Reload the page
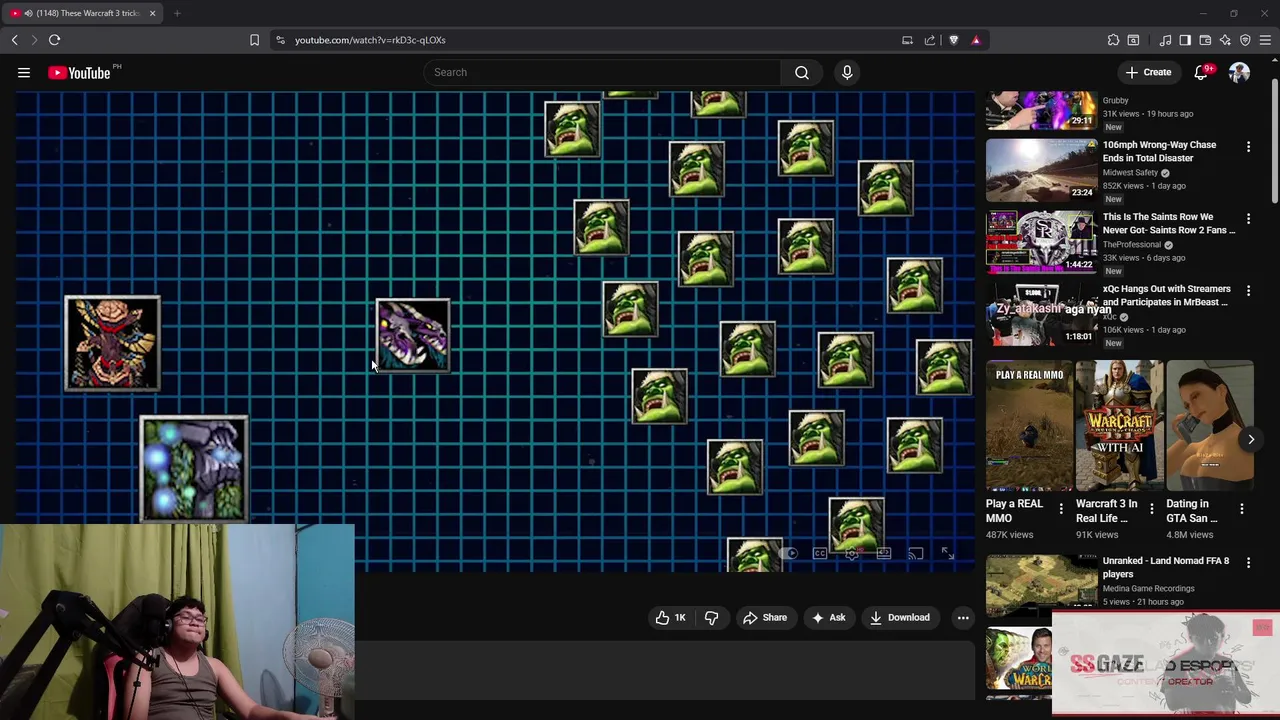This screenshot has height=720, width=1280. [x=55, y=40]
